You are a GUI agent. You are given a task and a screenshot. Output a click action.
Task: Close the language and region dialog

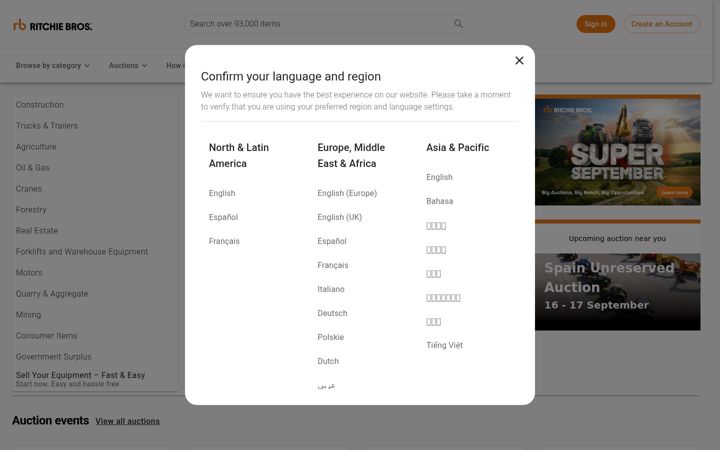[519, 61]
